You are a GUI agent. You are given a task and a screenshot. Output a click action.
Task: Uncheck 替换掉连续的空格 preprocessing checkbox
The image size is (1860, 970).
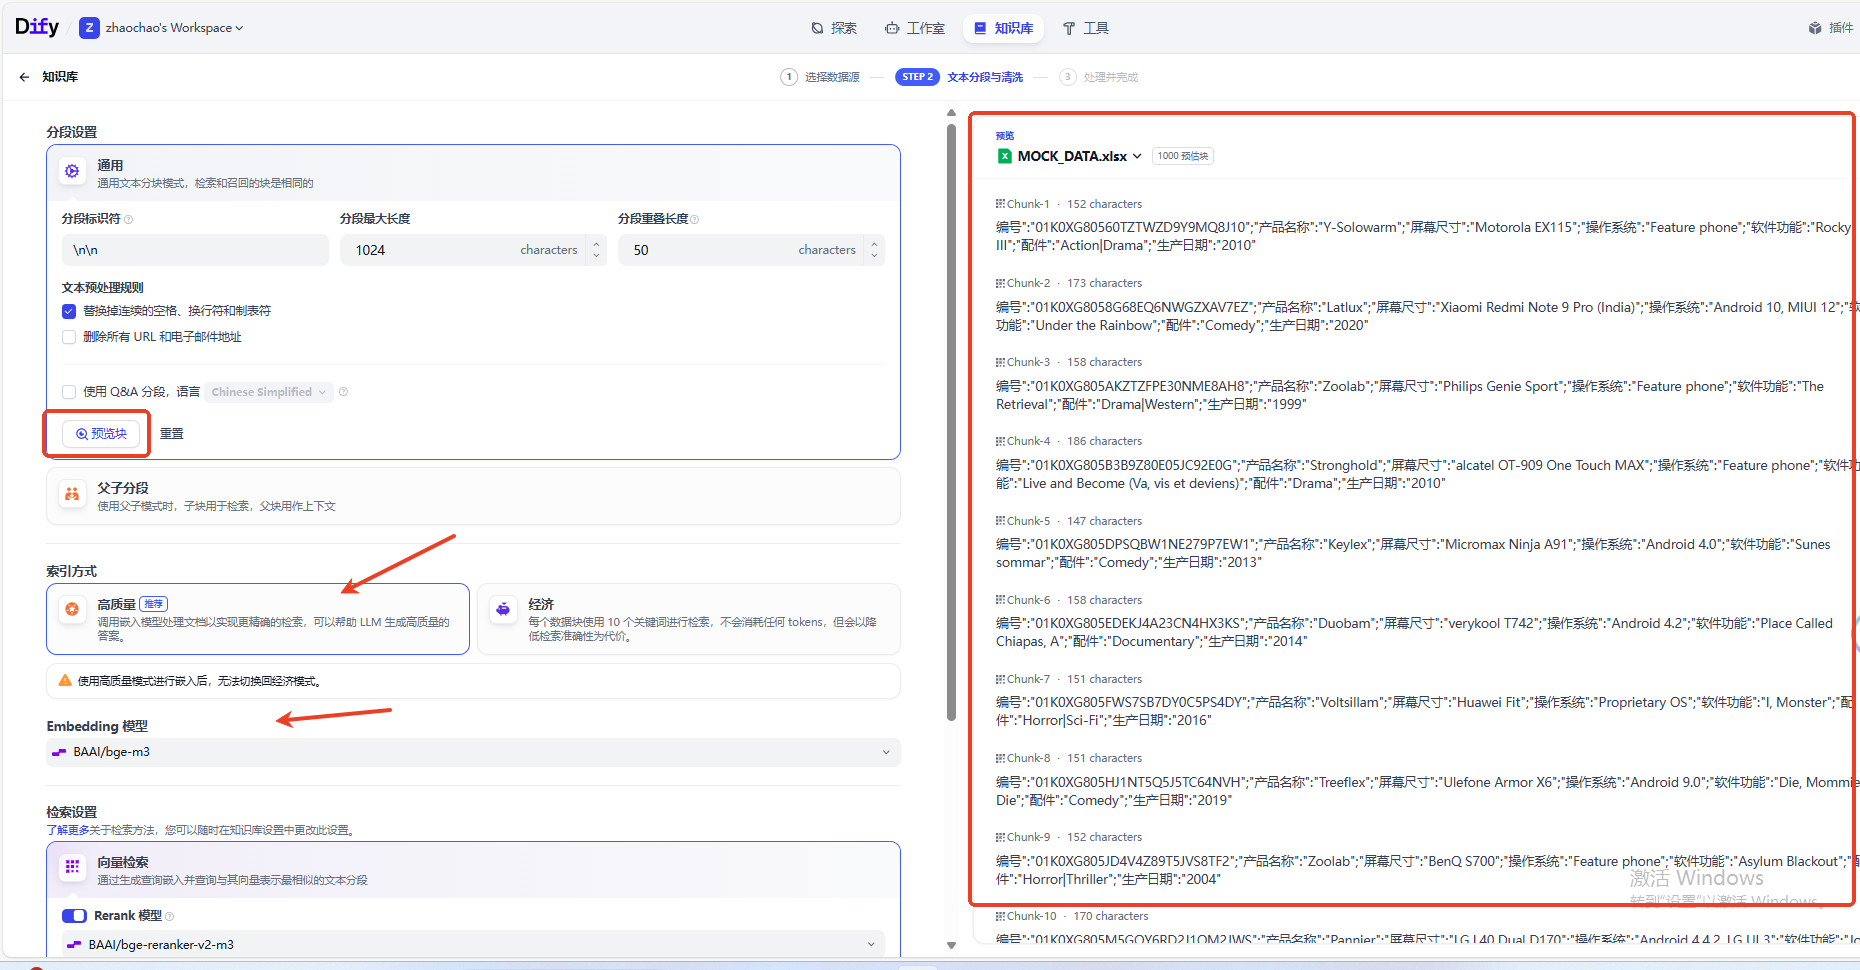tap(69, 311)
